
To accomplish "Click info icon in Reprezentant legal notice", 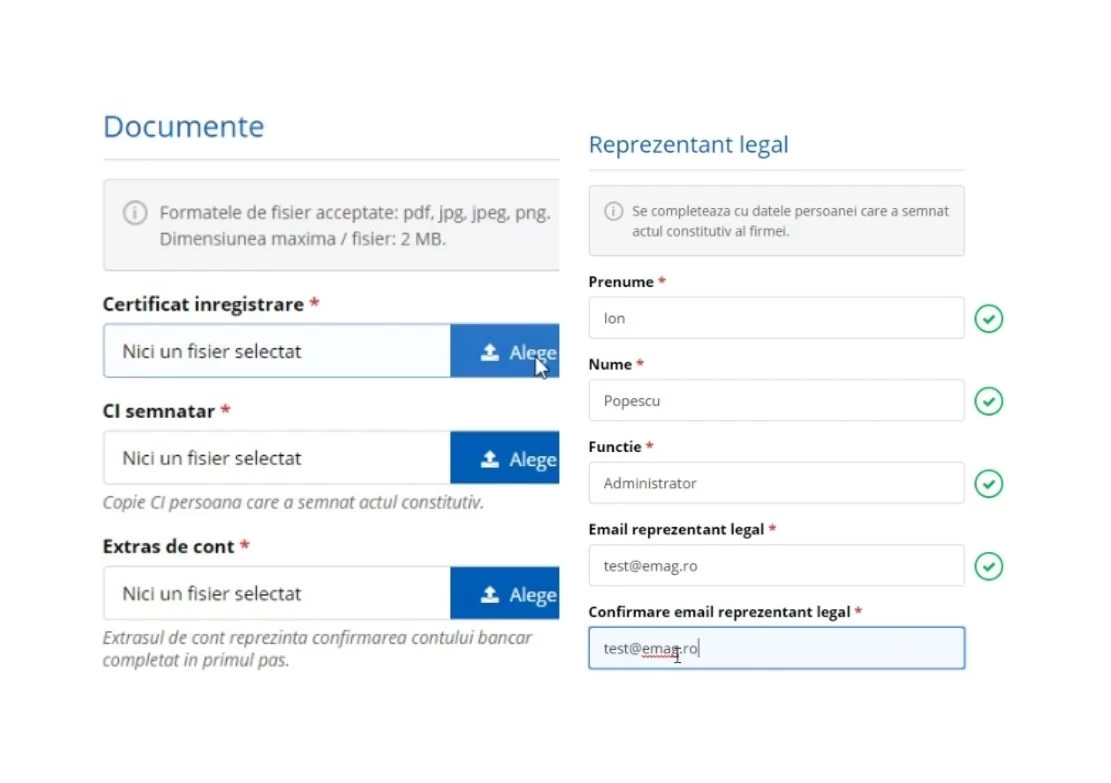I will click(x=614, y=211).
